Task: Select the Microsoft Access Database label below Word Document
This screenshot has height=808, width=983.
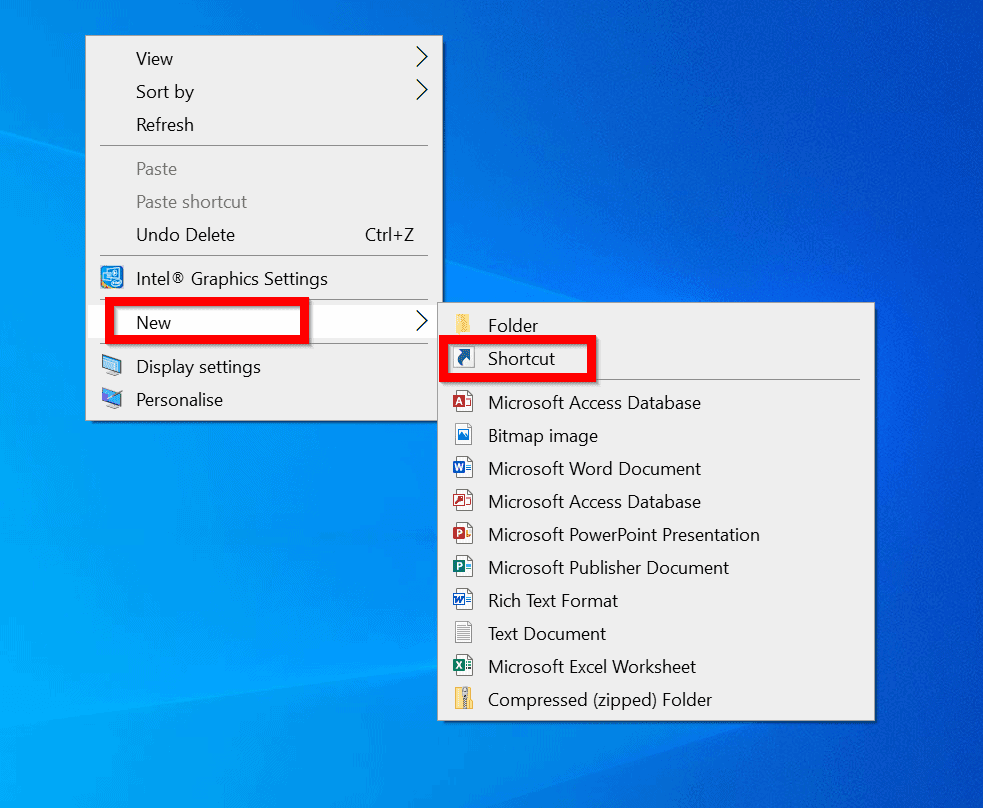Action: pos(594,501)
